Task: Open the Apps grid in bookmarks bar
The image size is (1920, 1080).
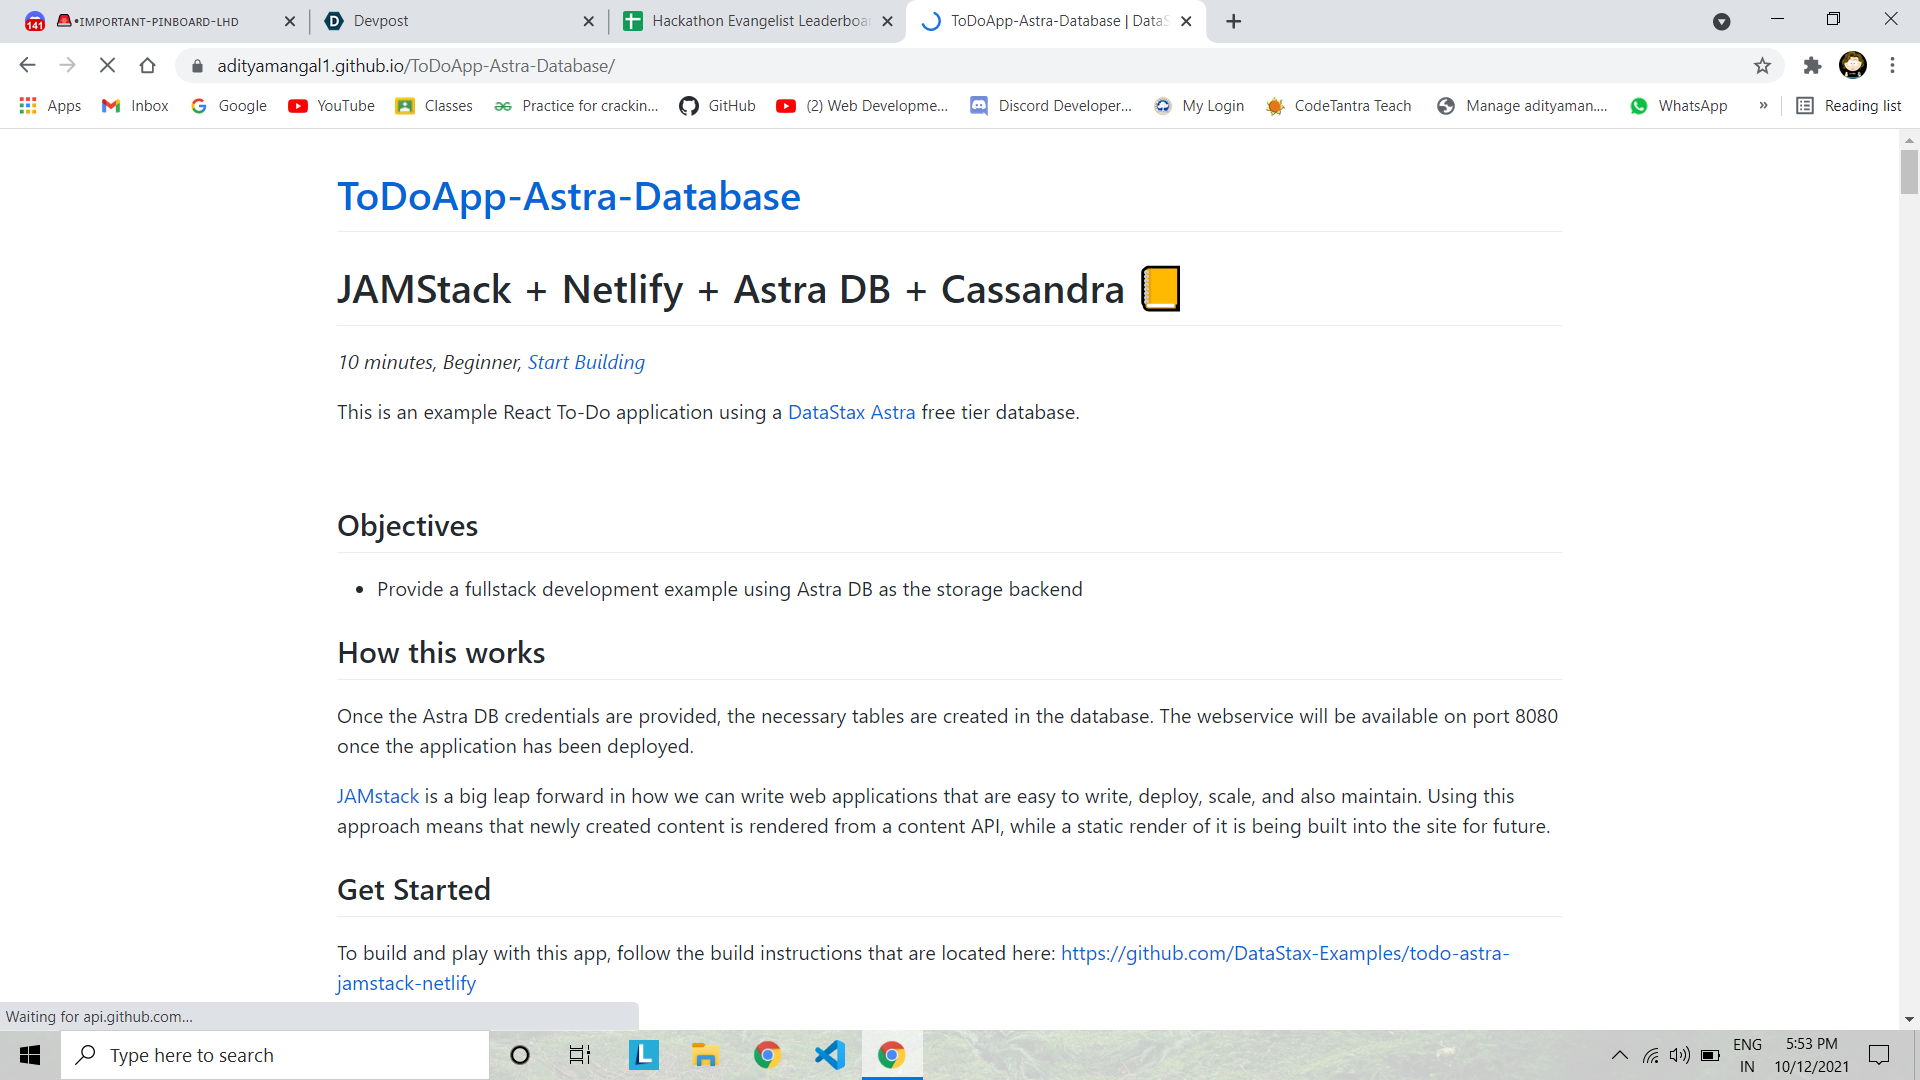Action: (50, 106)
